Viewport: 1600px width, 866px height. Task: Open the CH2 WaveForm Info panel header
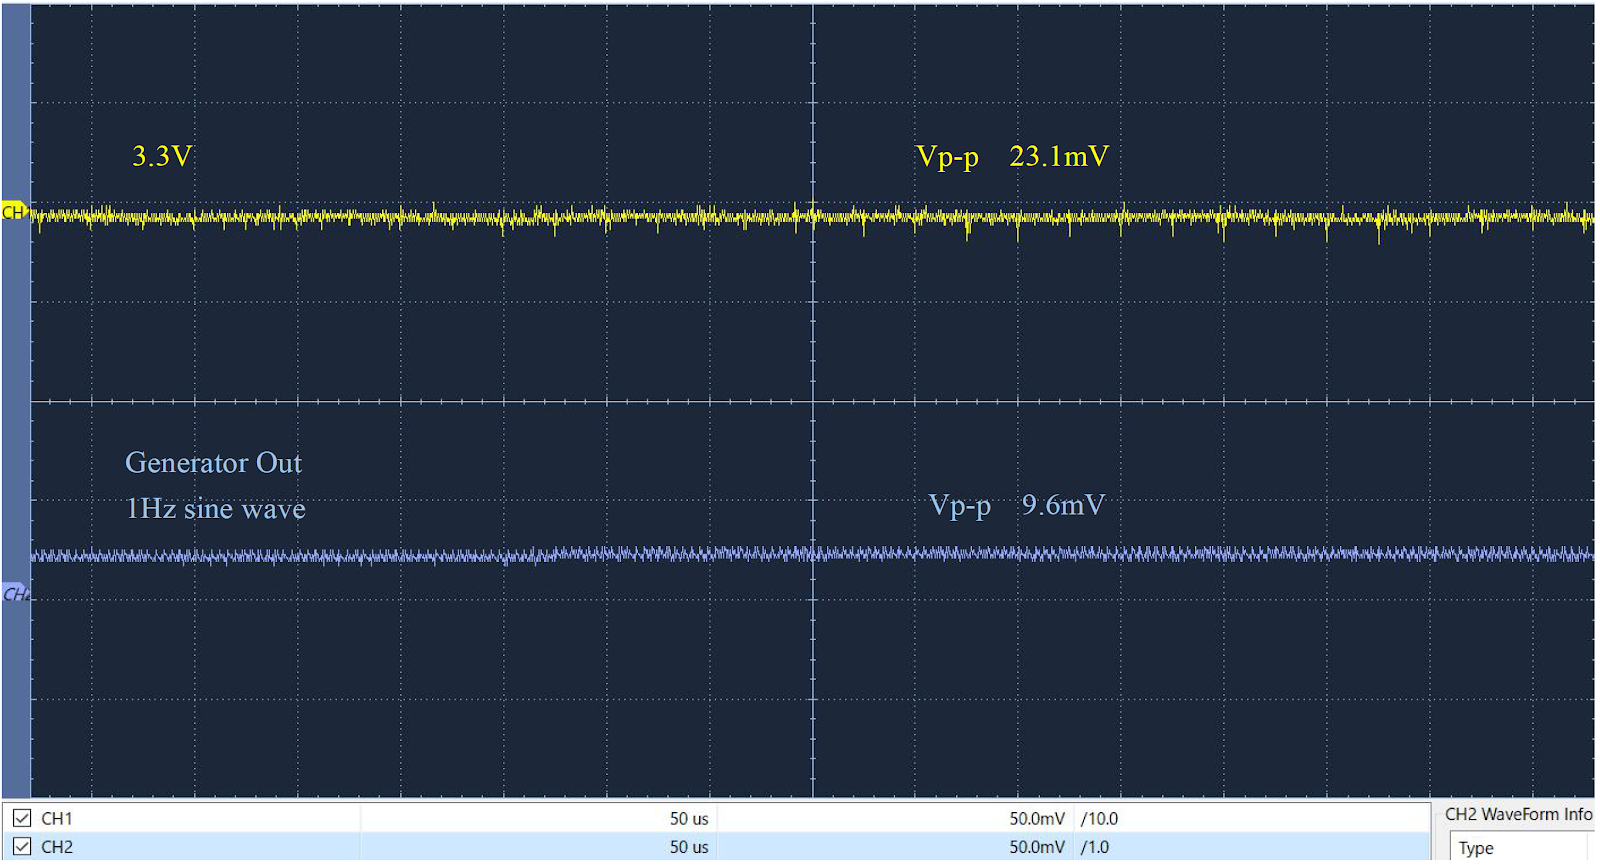(1518, 814)
